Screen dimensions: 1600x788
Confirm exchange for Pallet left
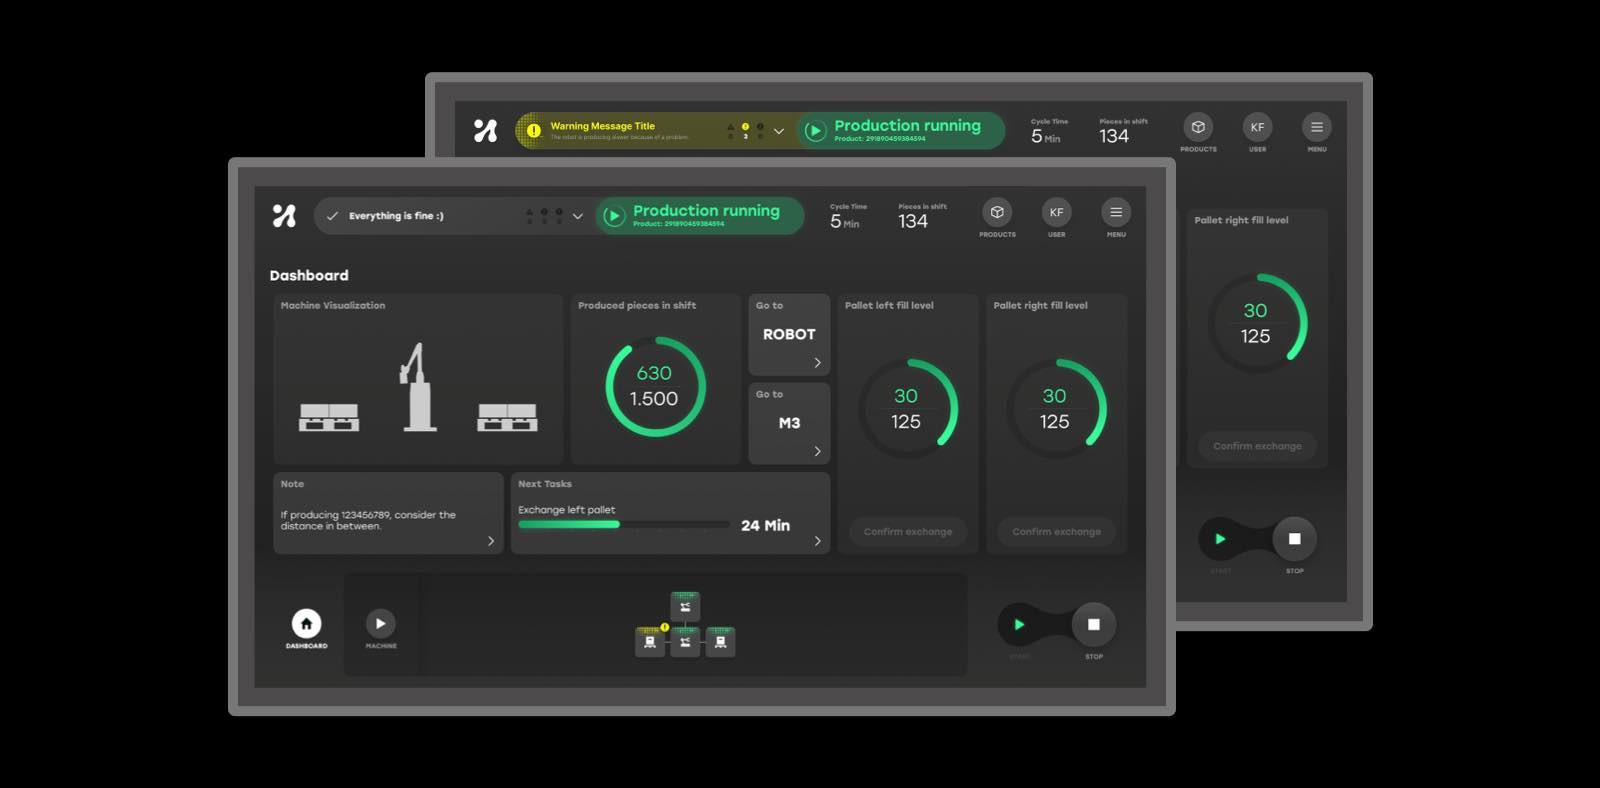(x=907, y=532)
